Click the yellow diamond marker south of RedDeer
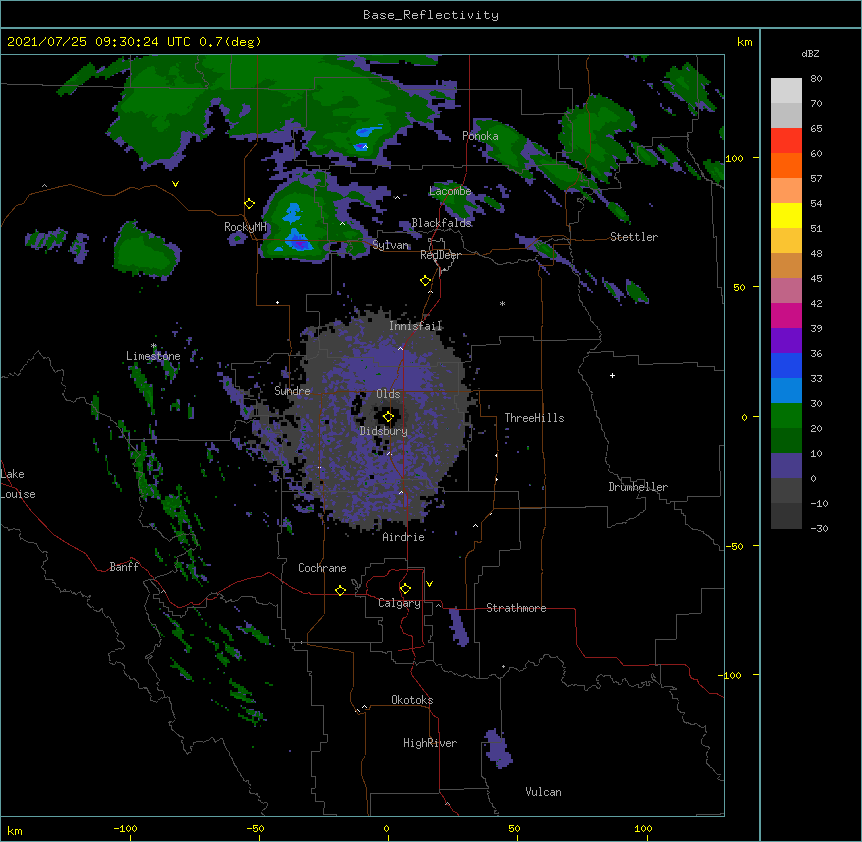The width and height of the screenshot is (862, 842). (x=425, y=281)
